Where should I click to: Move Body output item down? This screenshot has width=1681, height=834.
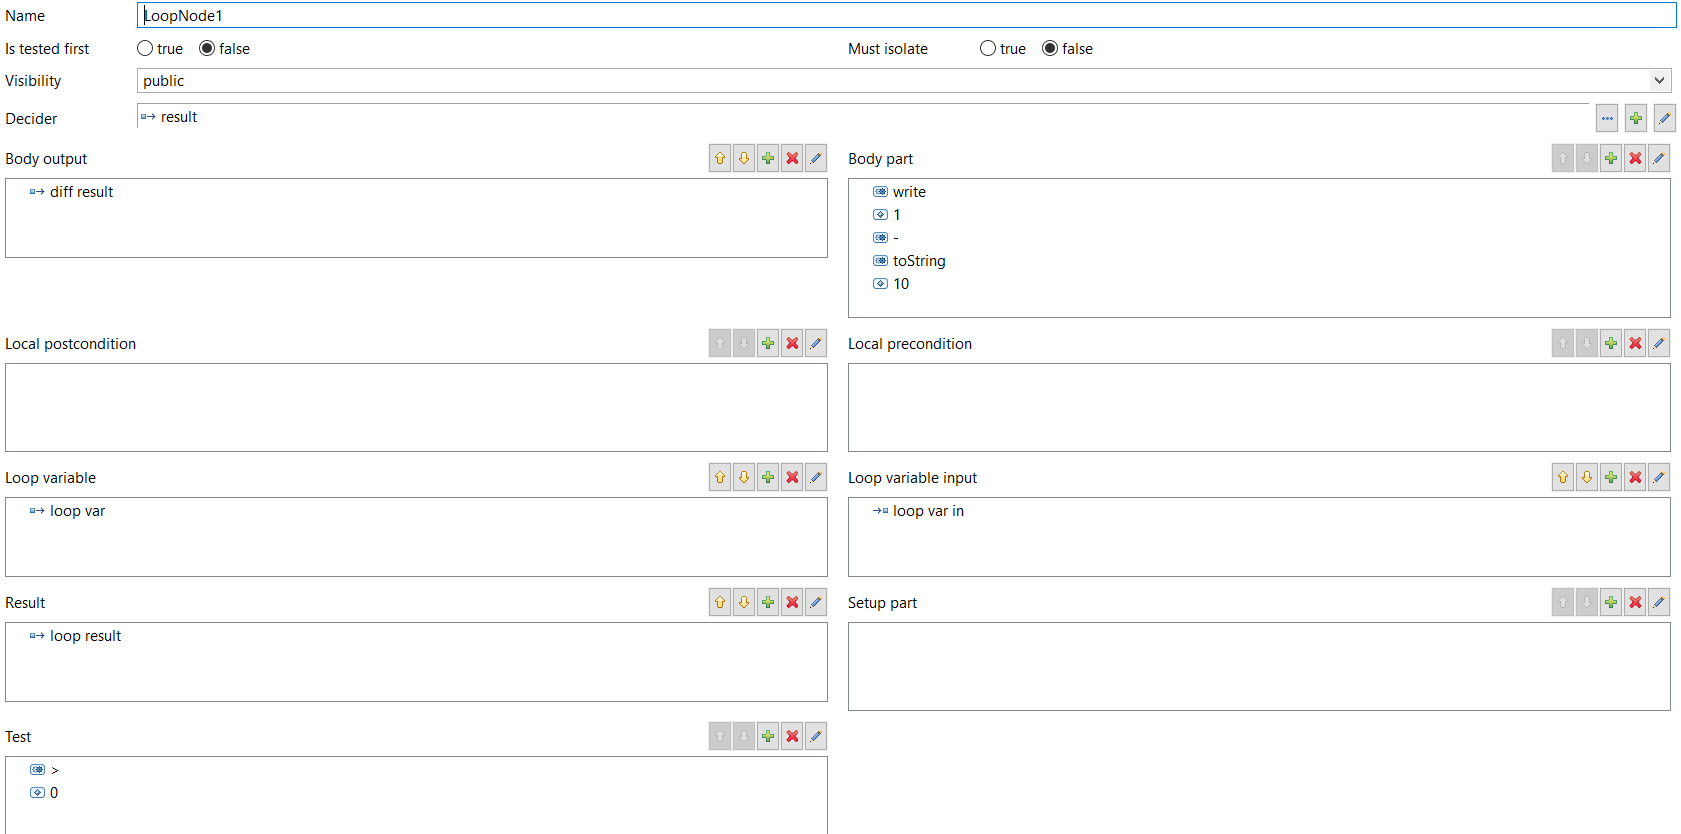tap(744, 158)
